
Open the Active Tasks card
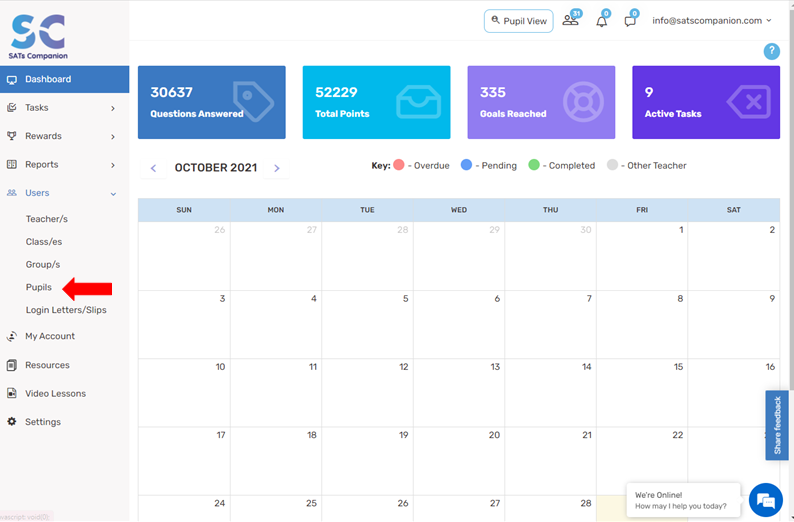click(x=706, y=102)
